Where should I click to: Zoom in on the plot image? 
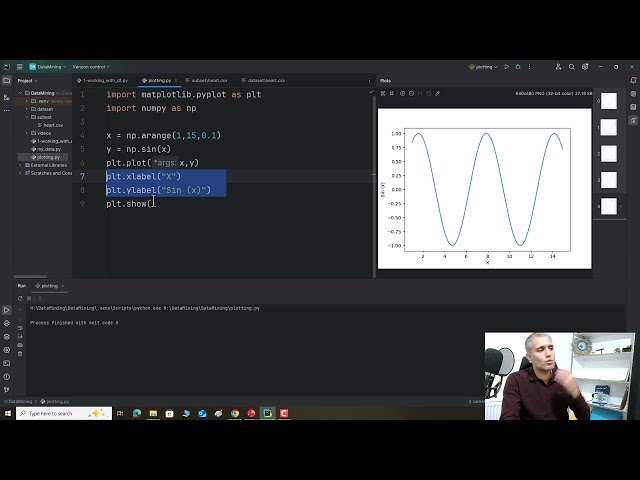402,93
